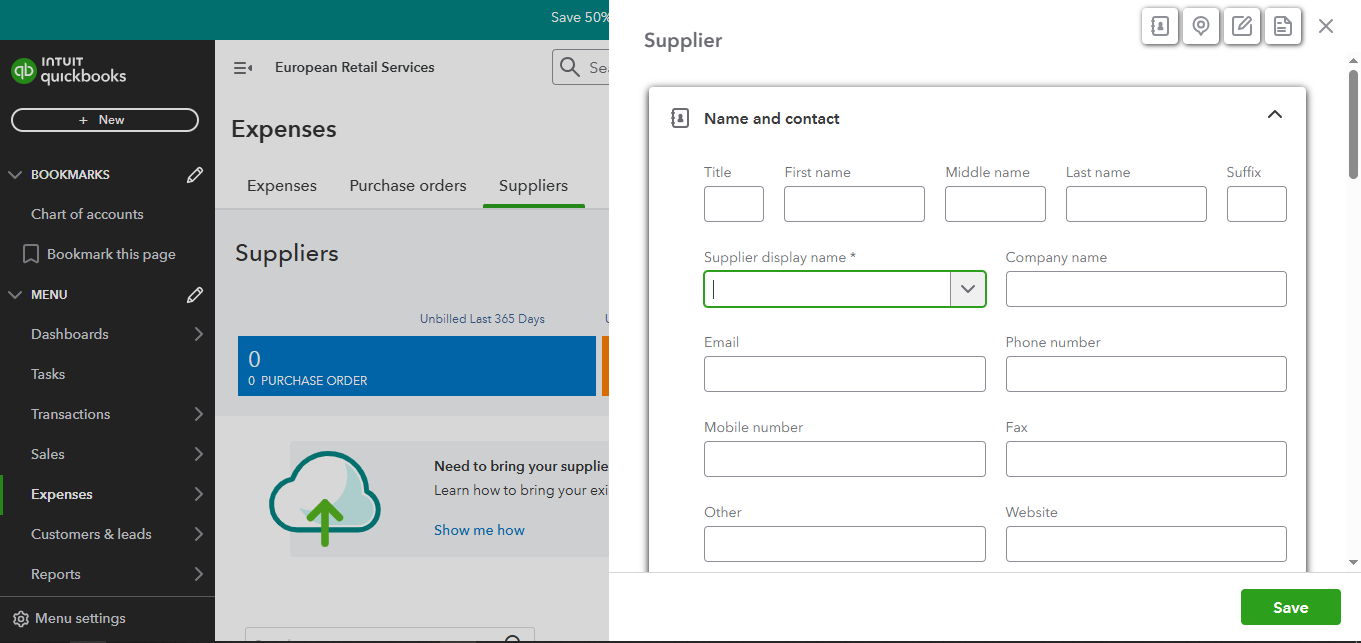Click the Middle name field
This screenshot has width=1361, height=643.
tap(995, 204)
